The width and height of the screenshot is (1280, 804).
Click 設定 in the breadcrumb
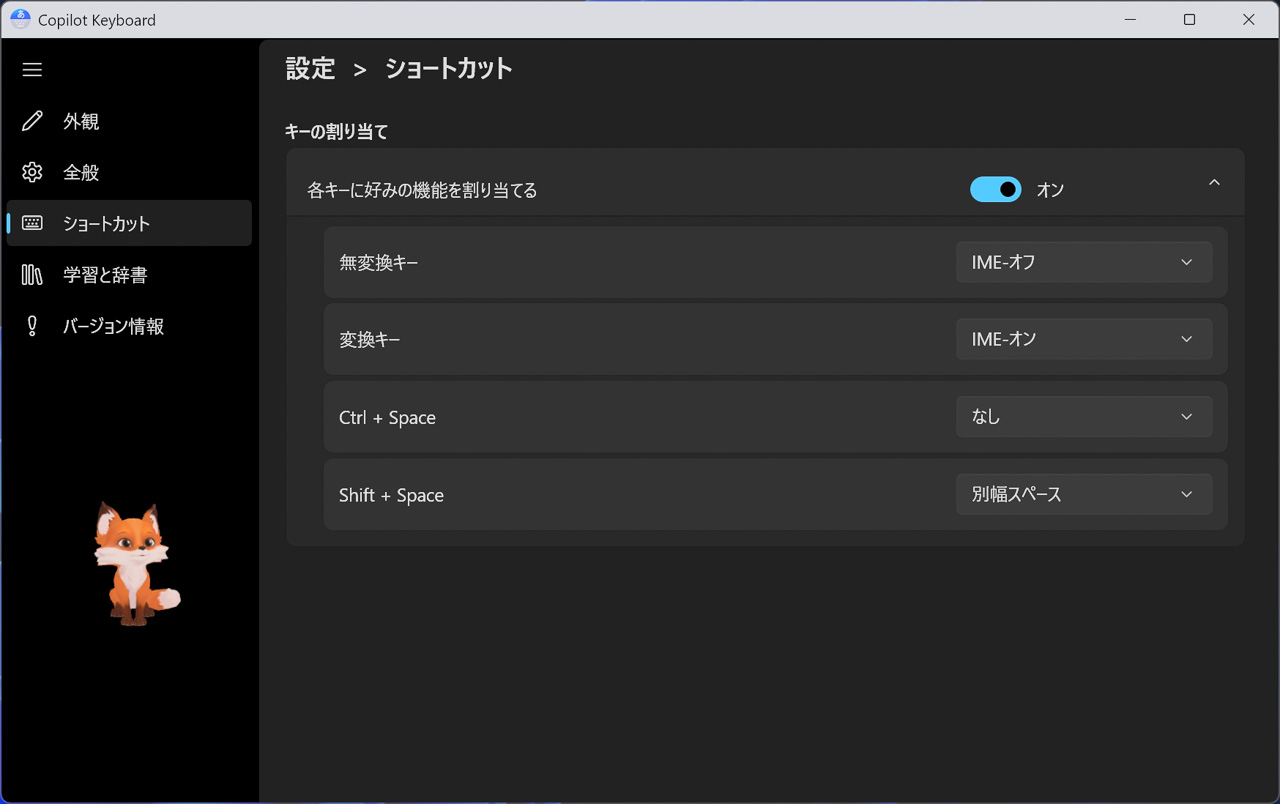tap(310, 68)
